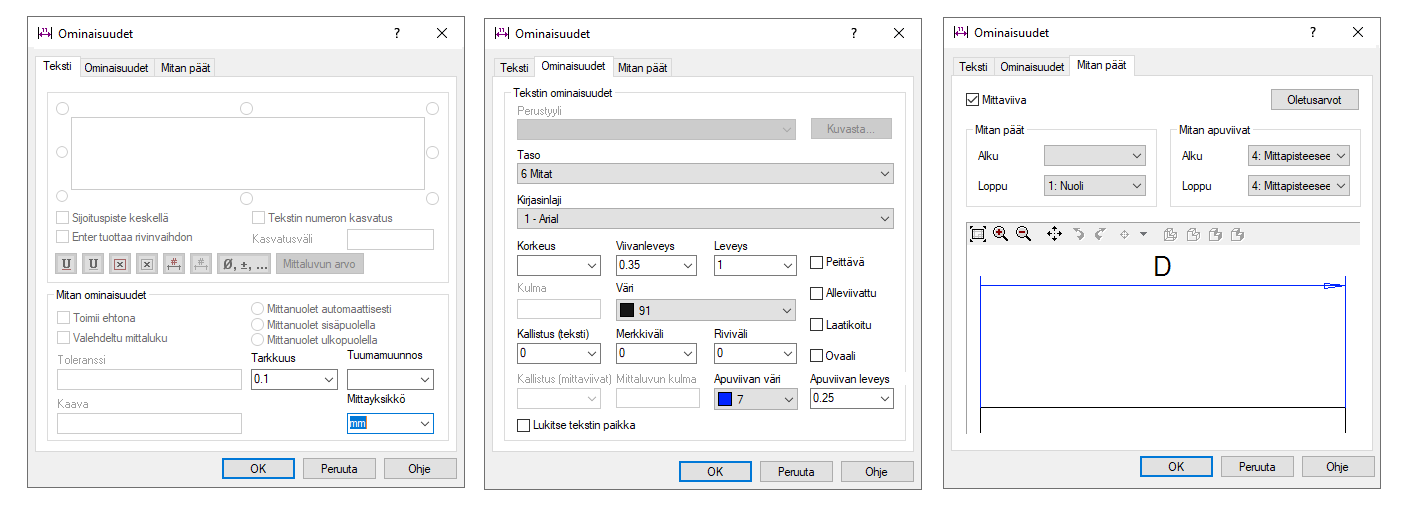Image resolution: width=1404 pixels, height=514 pixels.
Task: Open the Mittayksikkö dropdown showing mm
Action: 390,424
